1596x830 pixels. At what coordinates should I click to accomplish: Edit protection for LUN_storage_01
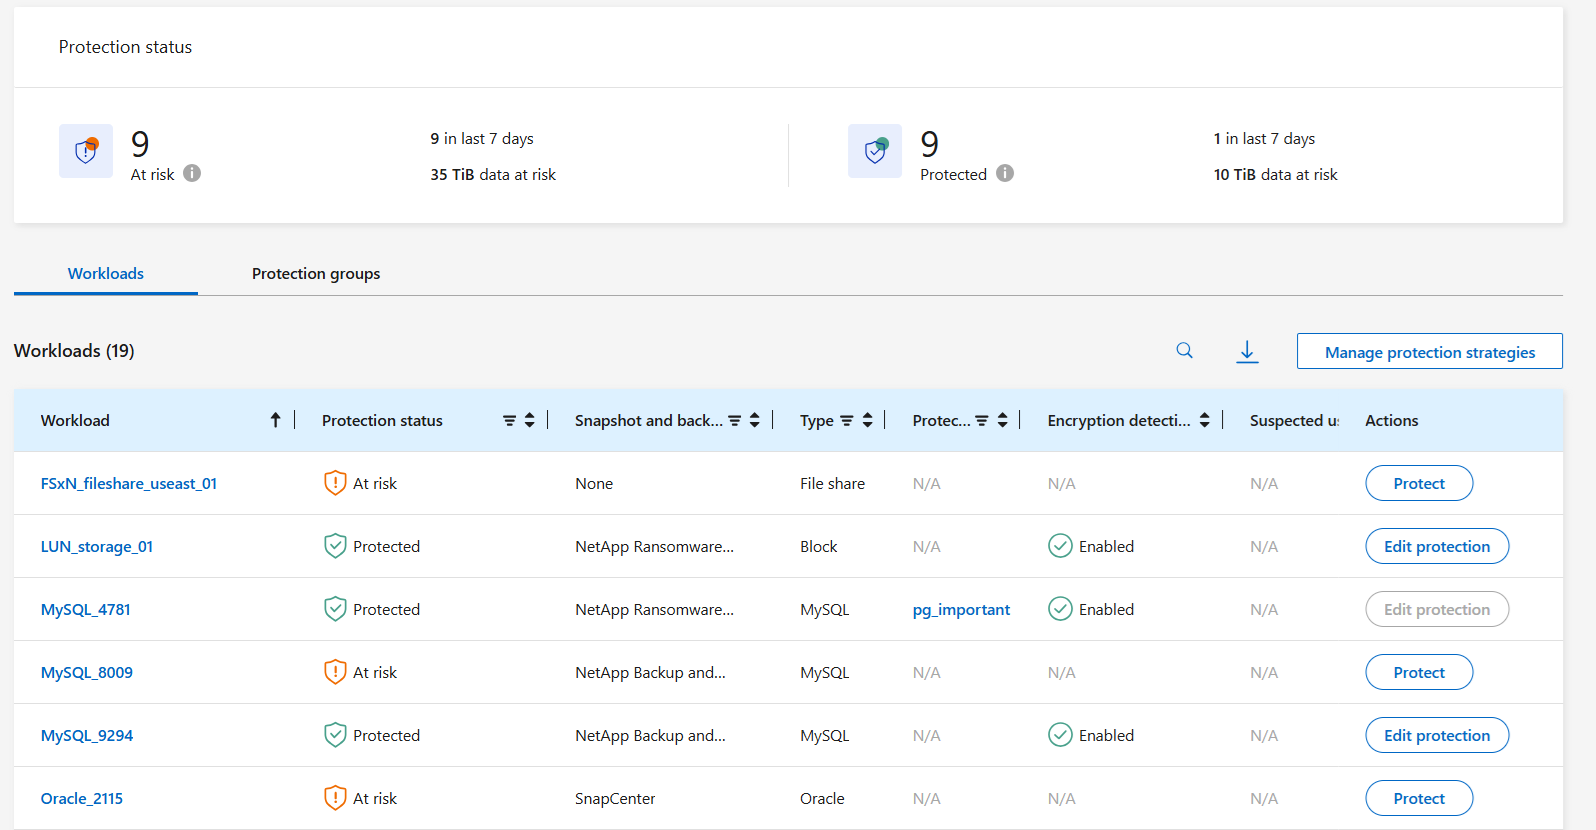pyautogui.click(x=1436, y=546)
